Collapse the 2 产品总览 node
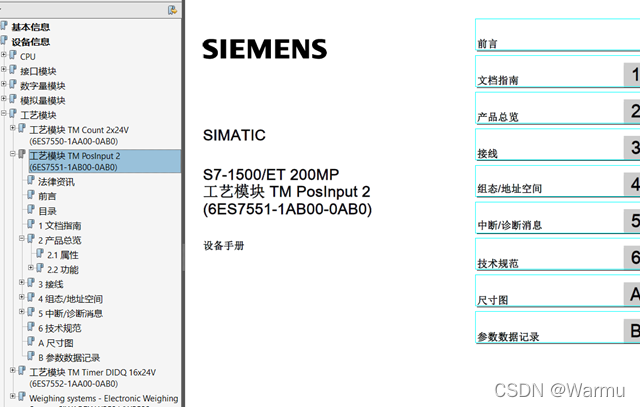The height and width of the screenshot is (407, 640). point(22,238)
